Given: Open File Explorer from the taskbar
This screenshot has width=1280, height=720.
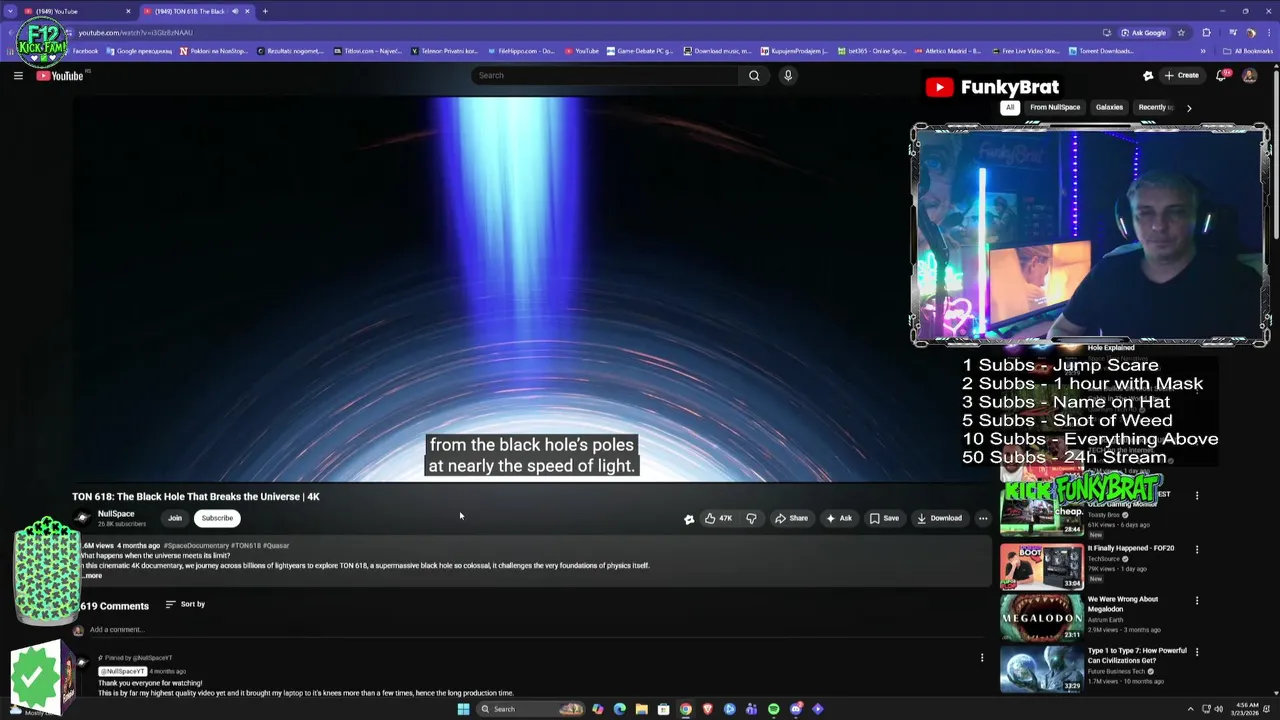Looking at the screenshot, I should coord(642,709).
